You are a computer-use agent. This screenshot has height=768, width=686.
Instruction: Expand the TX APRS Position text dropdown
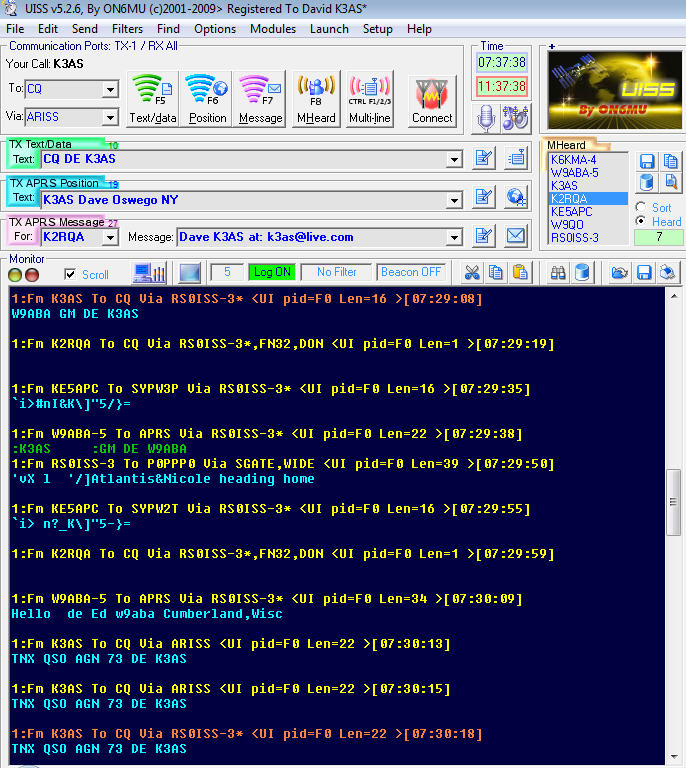pos(454,200)
